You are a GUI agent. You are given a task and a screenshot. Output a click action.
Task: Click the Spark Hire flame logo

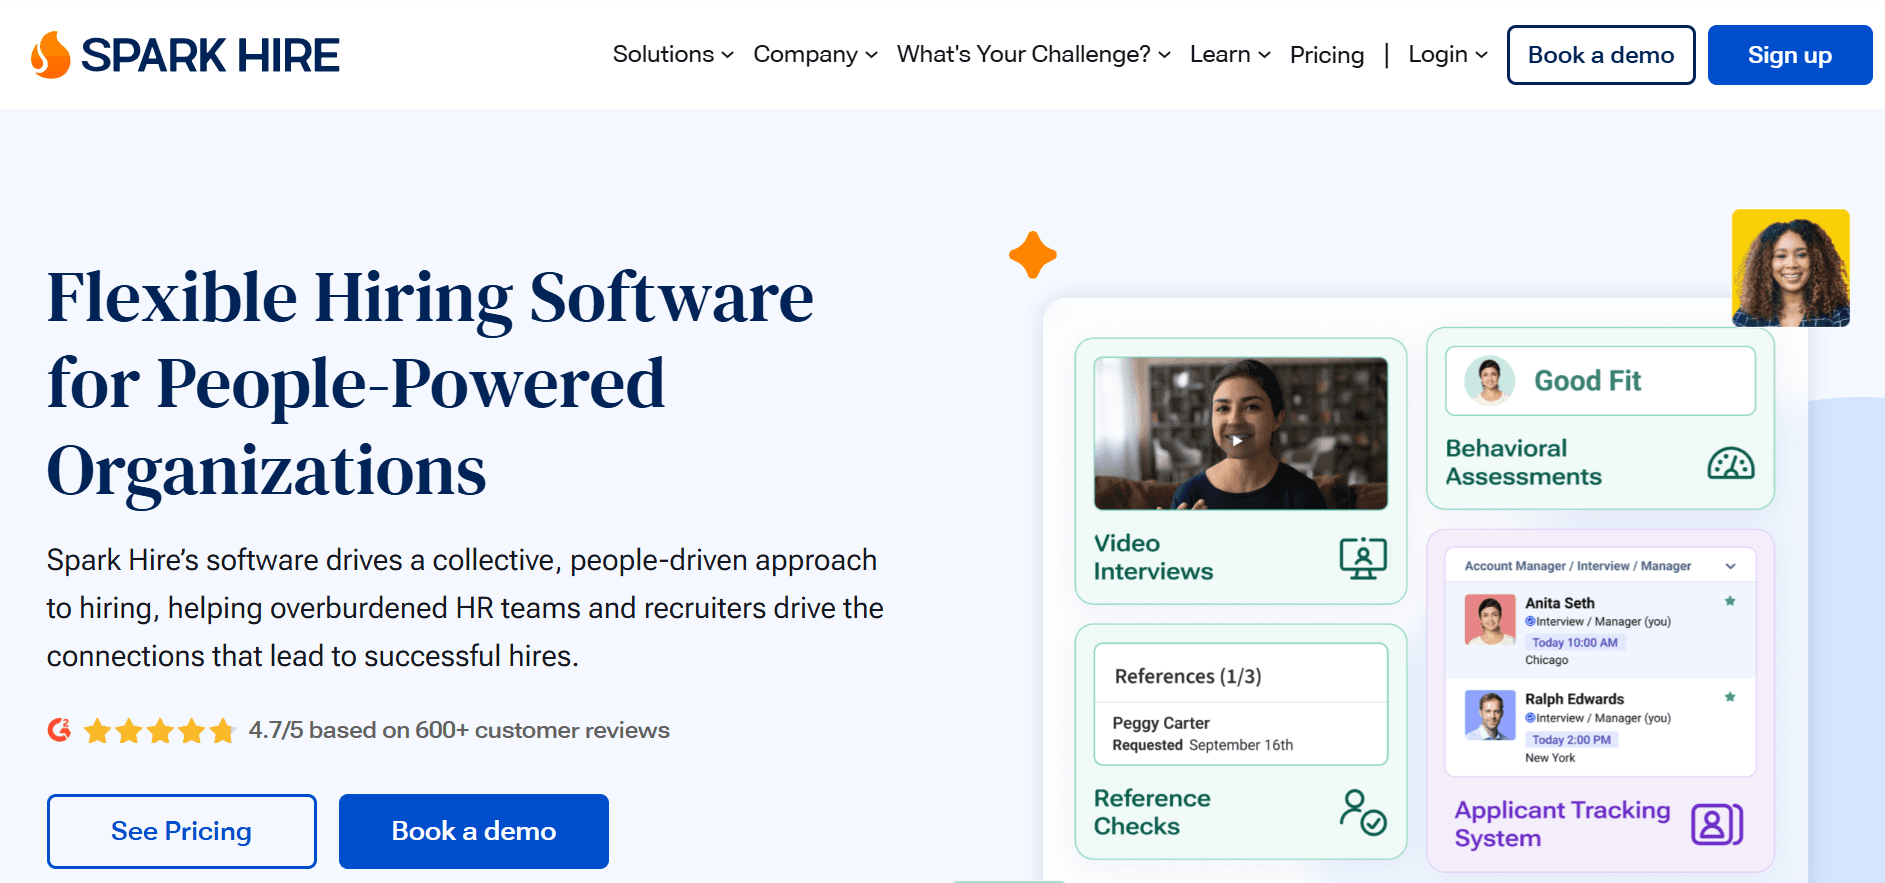point(51,54)
